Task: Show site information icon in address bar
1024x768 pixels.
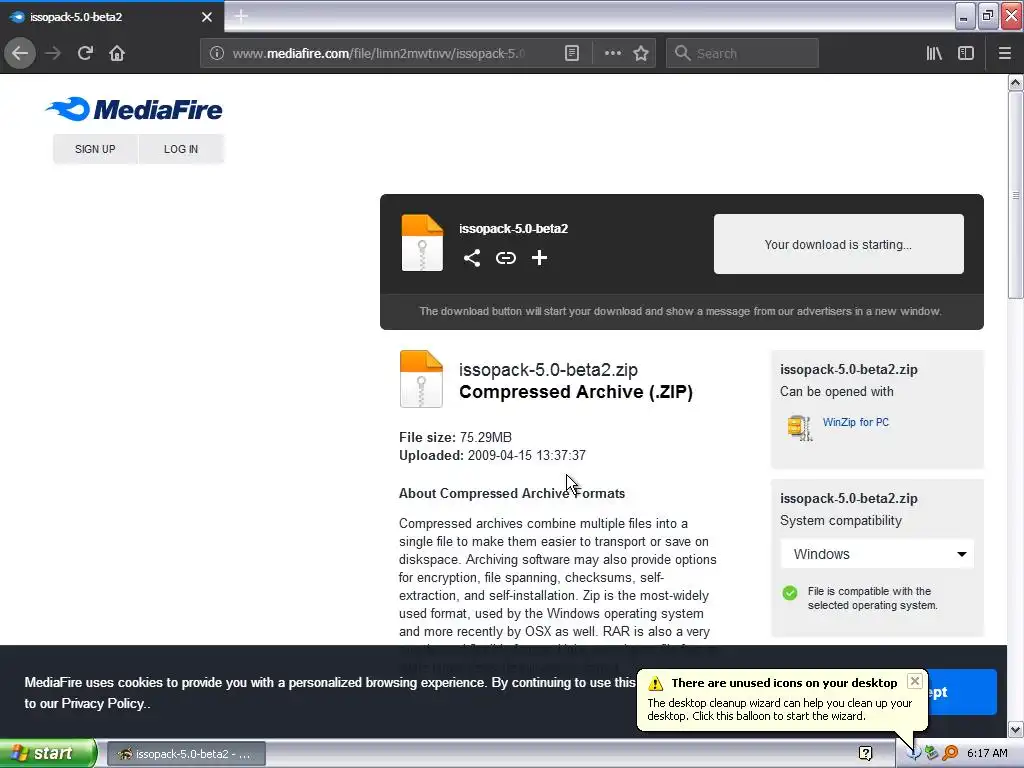Action: pos(217,53)
